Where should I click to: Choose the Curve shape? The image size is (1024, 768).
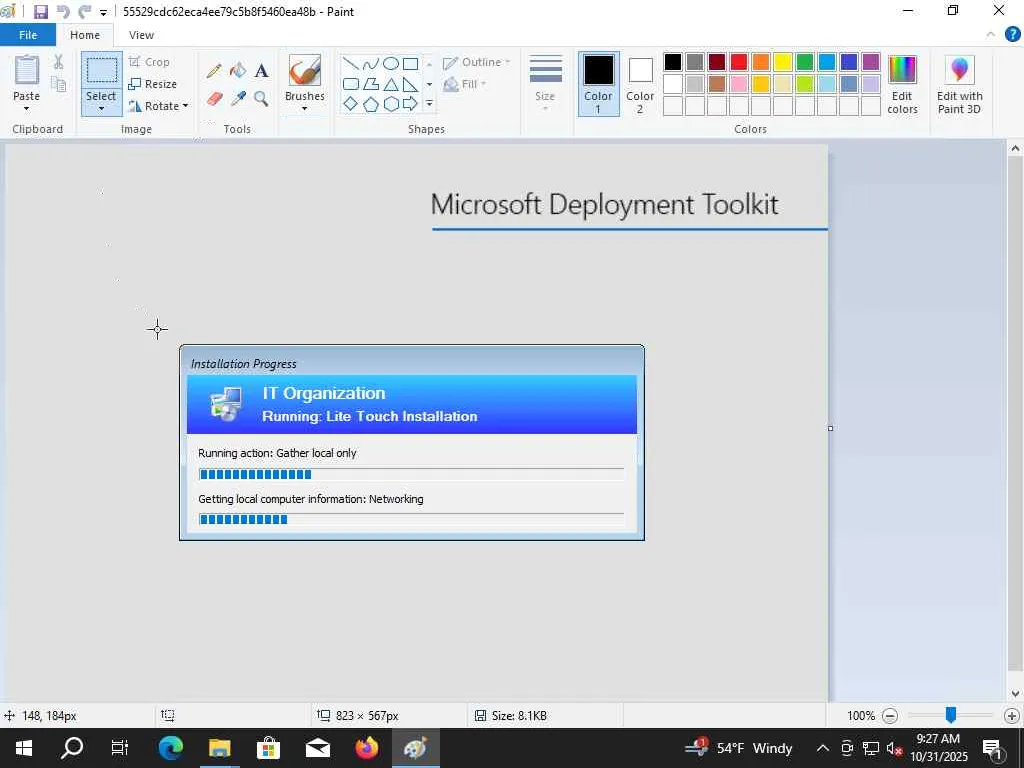tap(371, 63)
